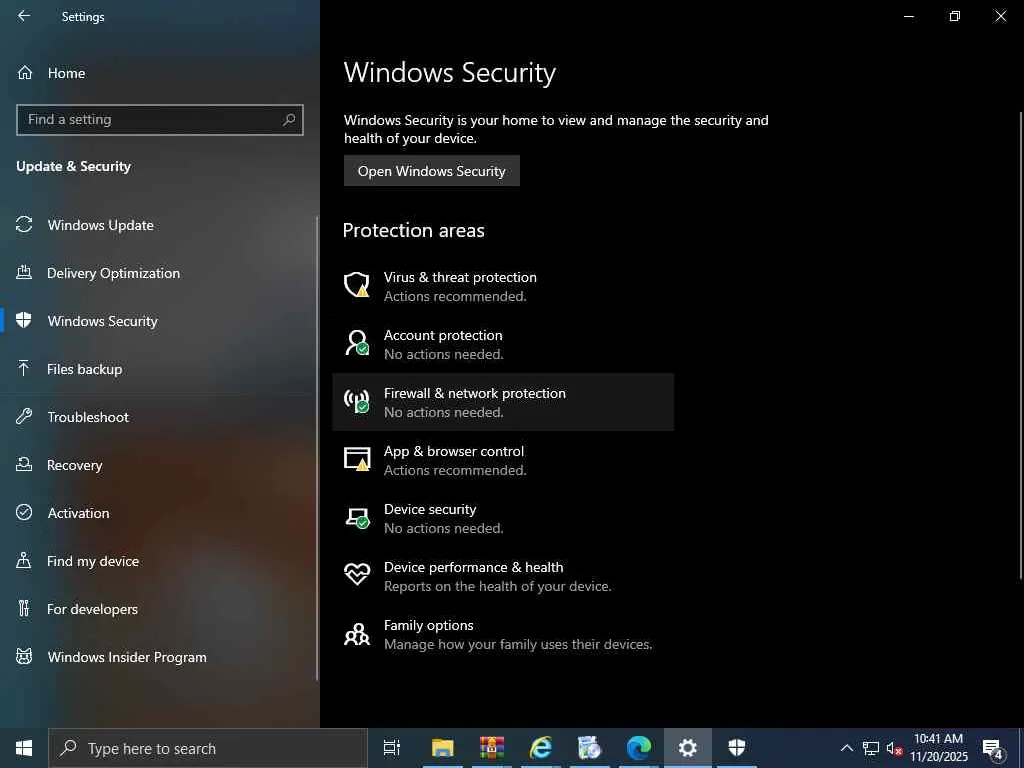
Task: Click the Recovery icon in sidebar
Action: [x=24, y=464]
